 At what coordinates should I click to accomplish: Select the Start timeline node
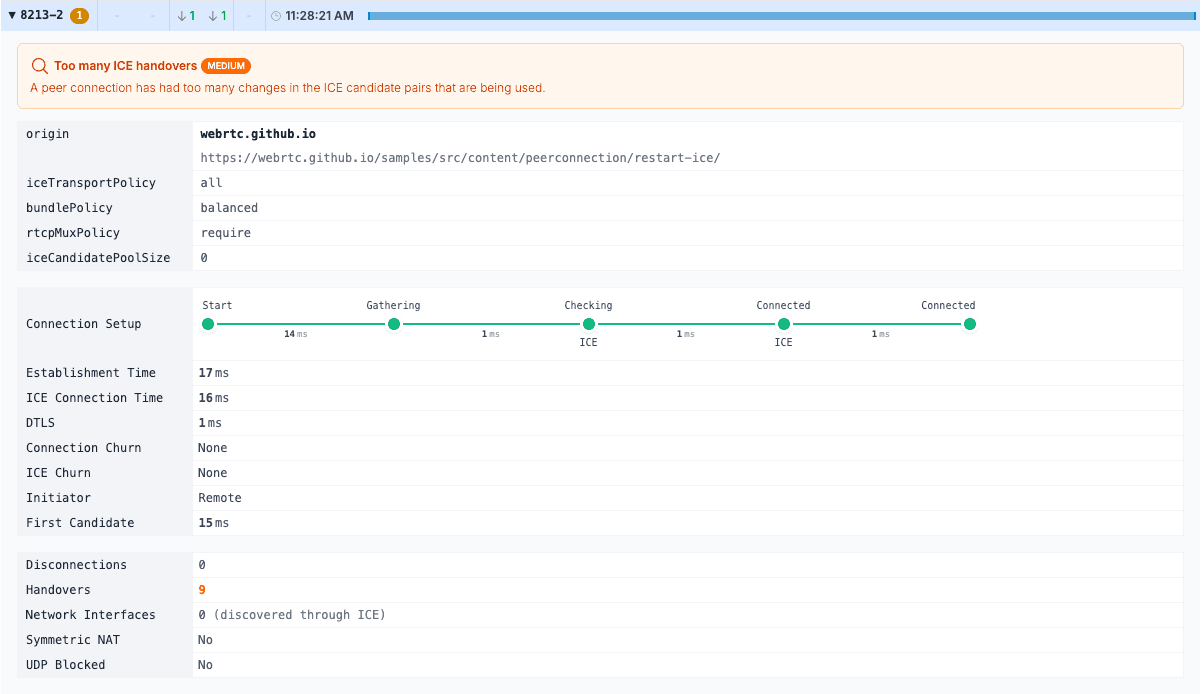tap(208, 324)
